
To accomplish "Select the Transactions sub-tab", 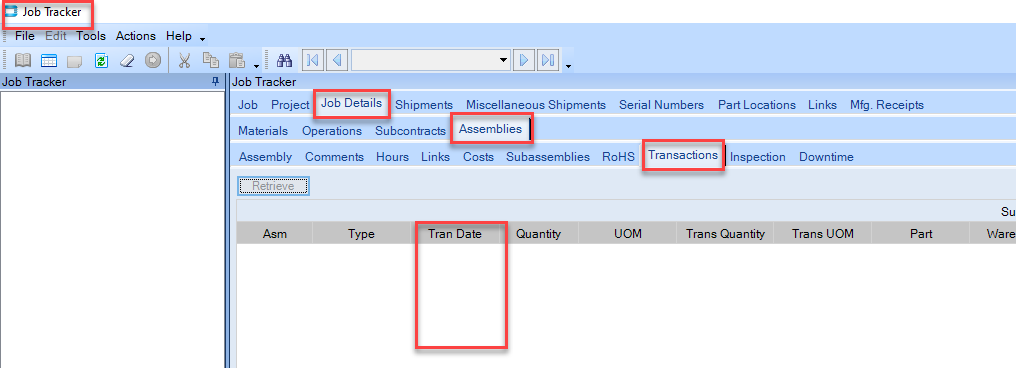I will click(x=683, y=155).
